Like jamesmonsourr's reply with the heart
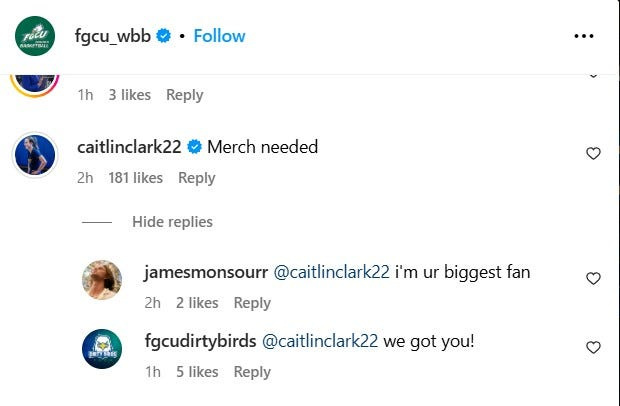620x406 pixels. pos(593,278)
